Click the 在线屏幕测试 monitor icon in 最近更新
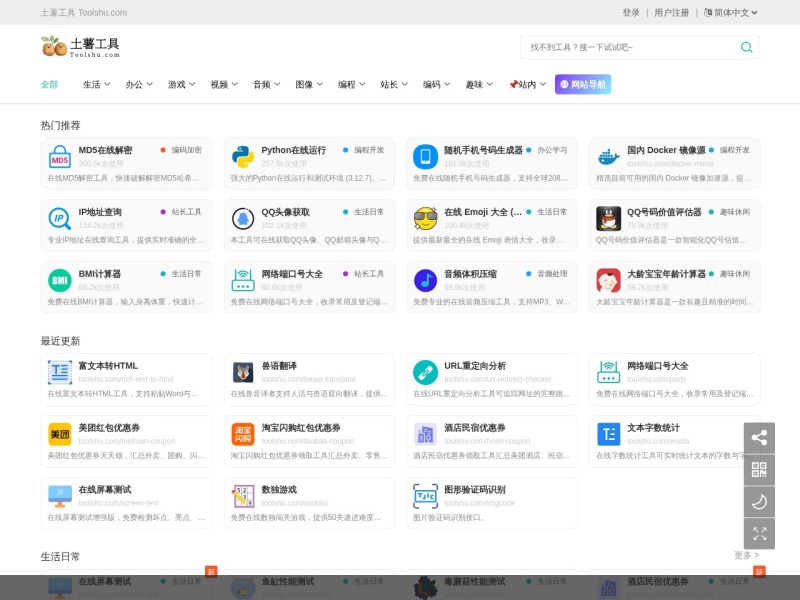The height and width of the screenshot is (600, 800). point(60,496)
